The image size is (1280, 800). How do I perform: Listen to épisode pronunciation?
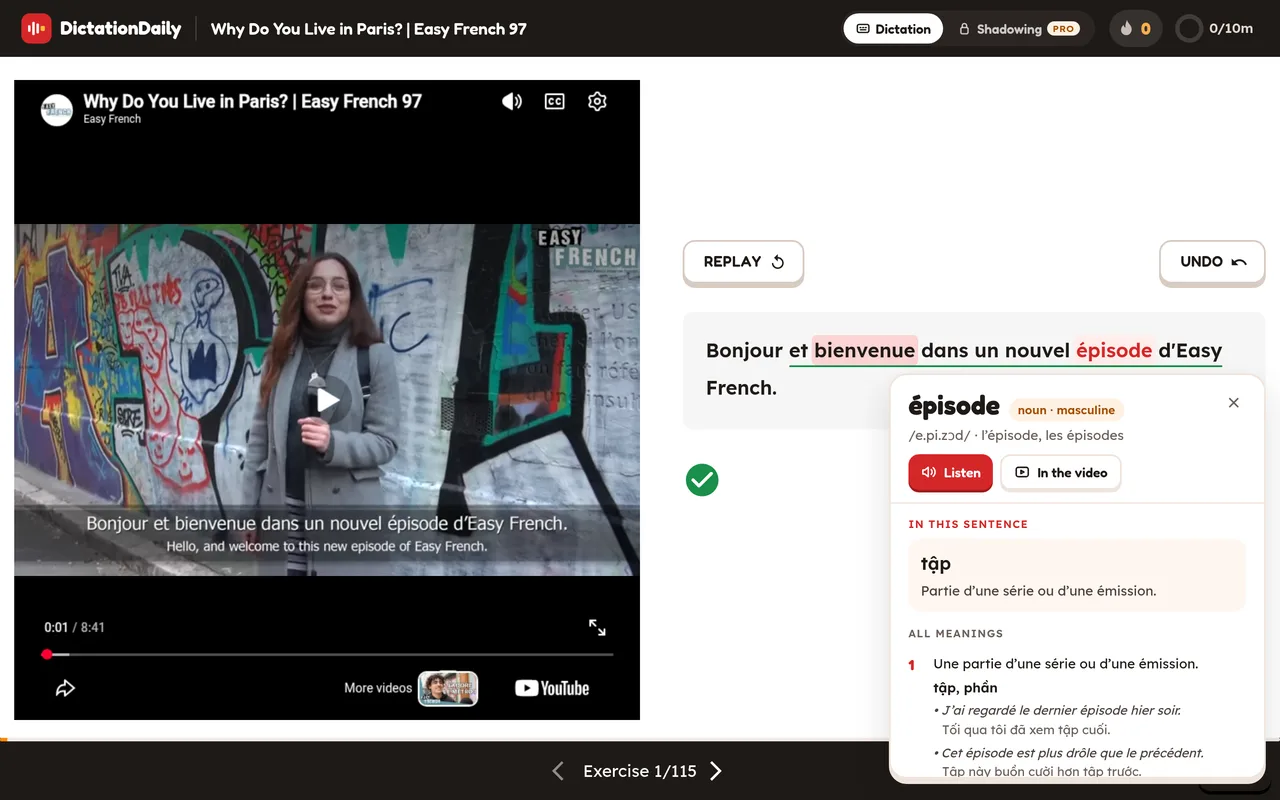950,473
